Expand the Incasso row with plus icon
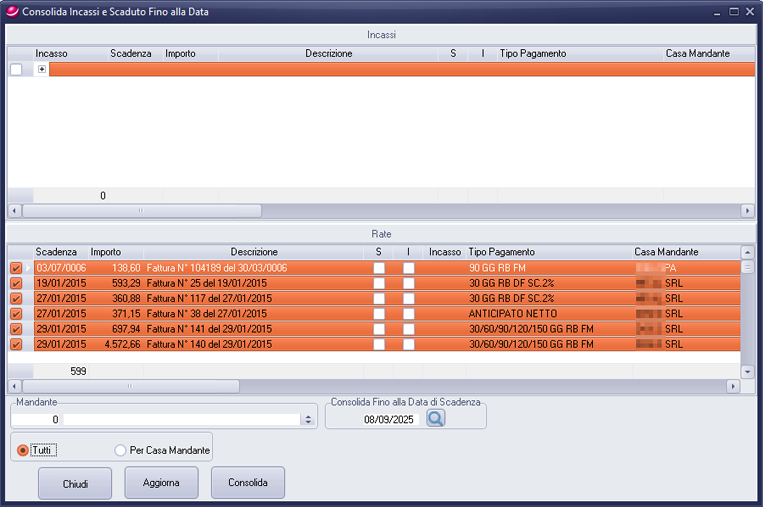The image size is (763, 507). [x=42, y=69]
